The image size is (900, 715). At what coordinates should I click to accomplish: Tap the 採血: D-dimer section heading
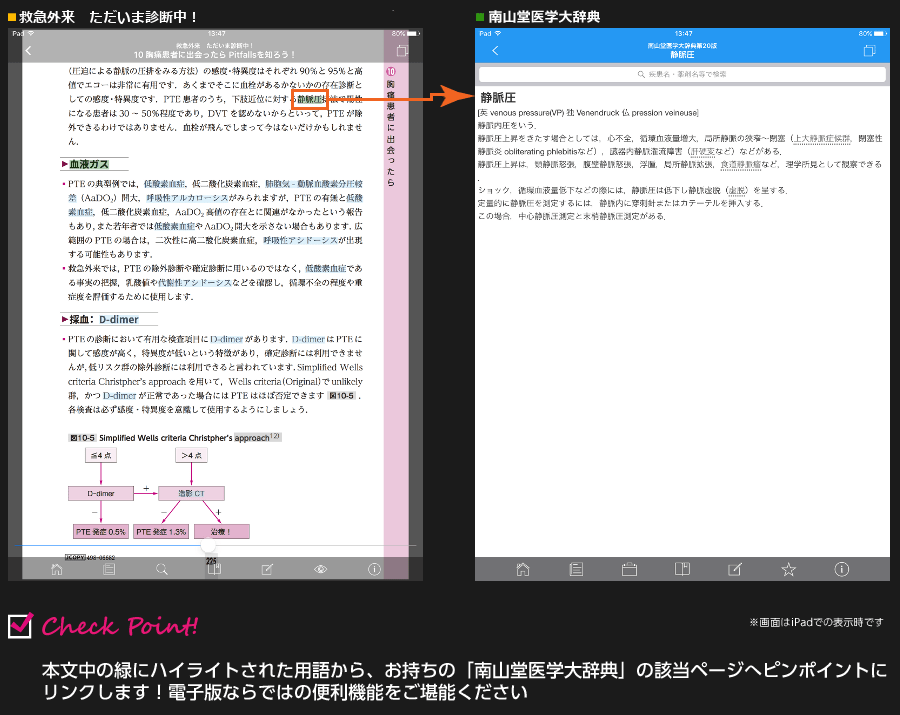coord(104,320)
